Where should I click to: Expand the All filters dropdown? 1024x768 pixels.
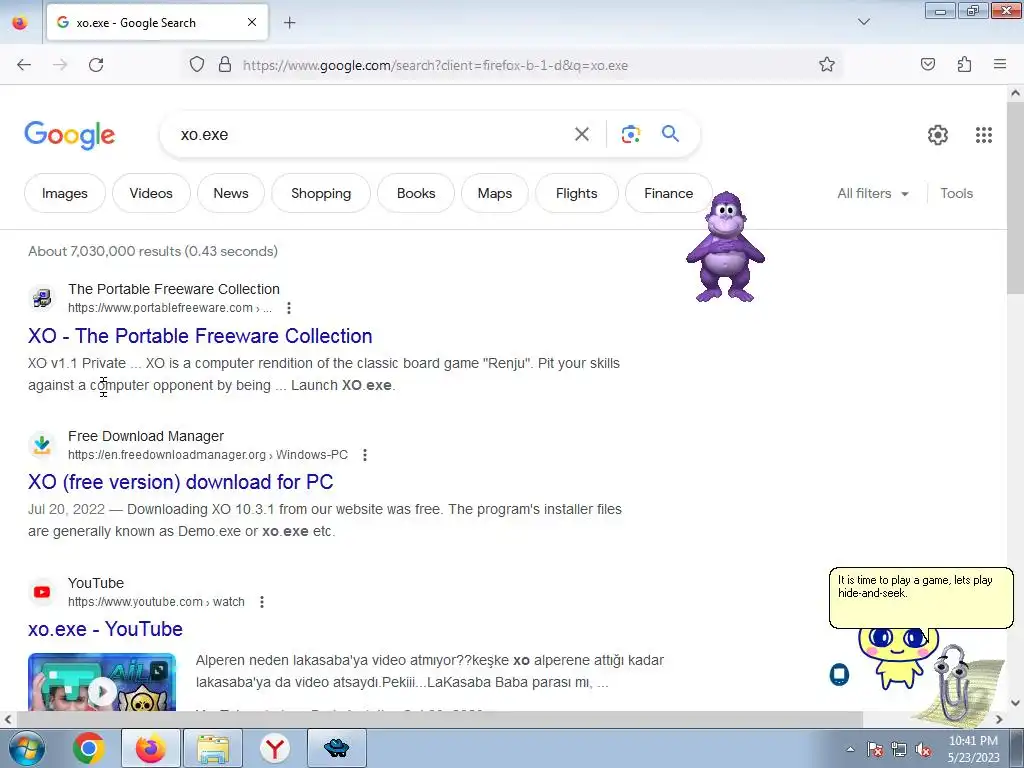tap(872, 193)
